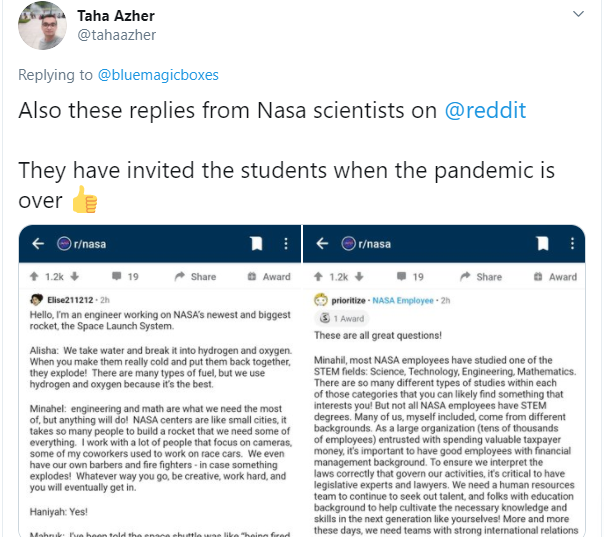The image size is (604, 537).
Task: Open three-dot menu in left r/nasa header
Action: [x=286, y=243]
